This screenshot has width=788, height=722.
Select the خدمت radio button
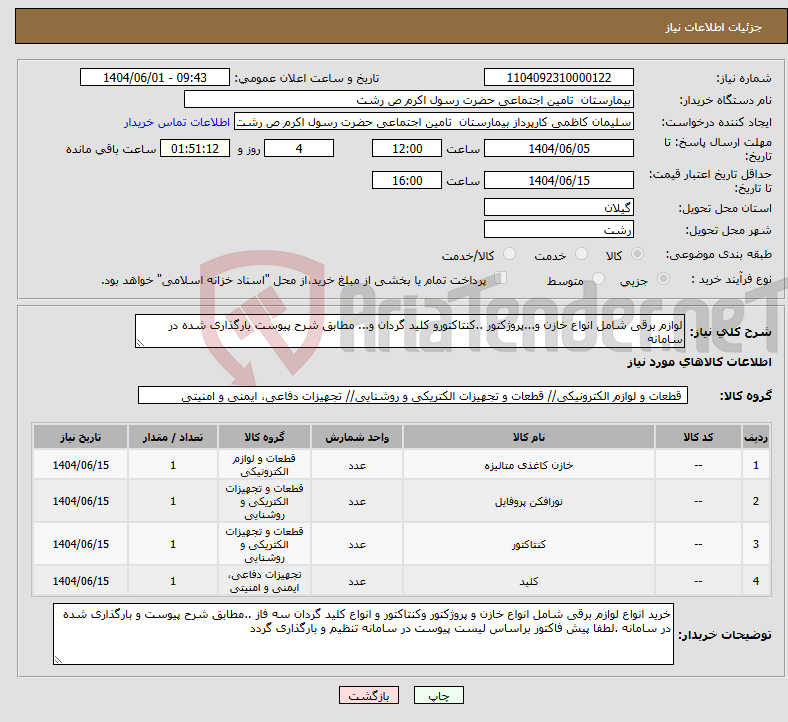581,254
